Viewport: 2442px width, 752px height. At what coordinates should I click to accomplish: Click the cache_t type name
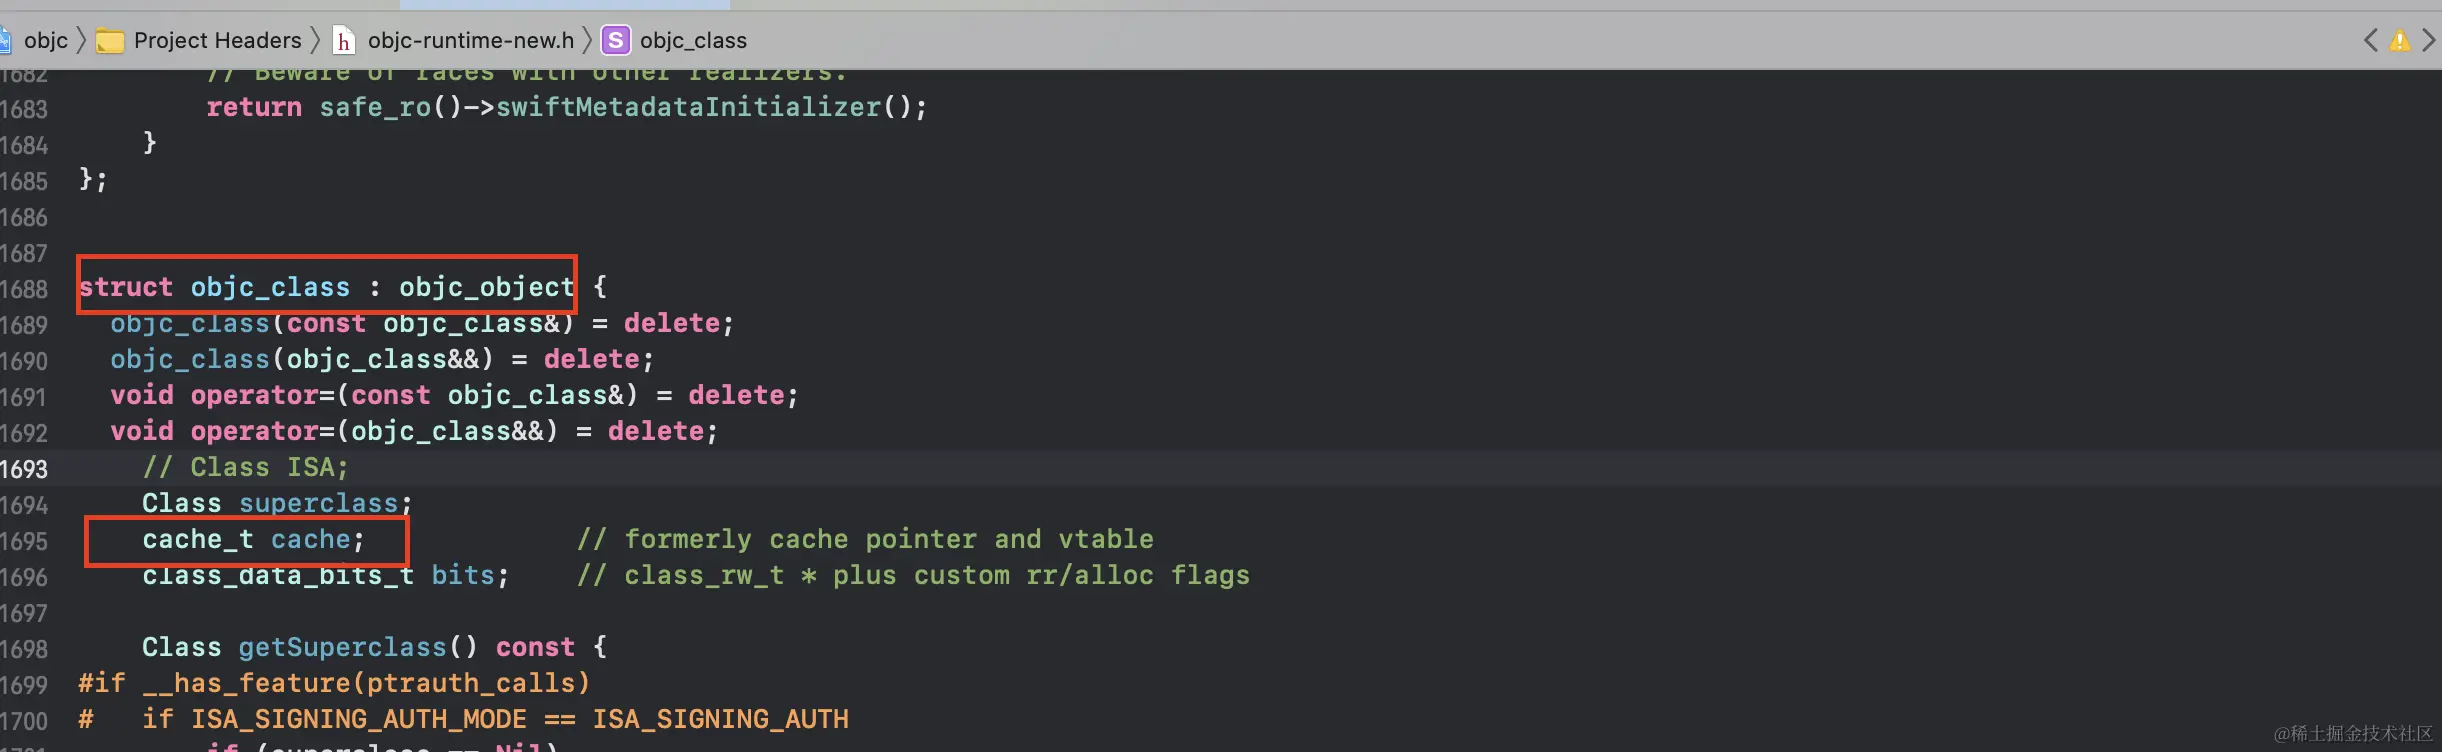coord(197,540)
